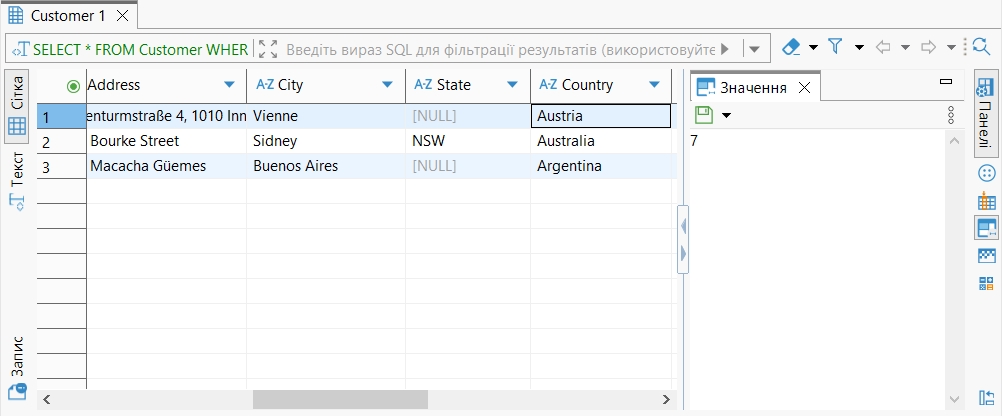Select row number 1 header

pos(61,117)
